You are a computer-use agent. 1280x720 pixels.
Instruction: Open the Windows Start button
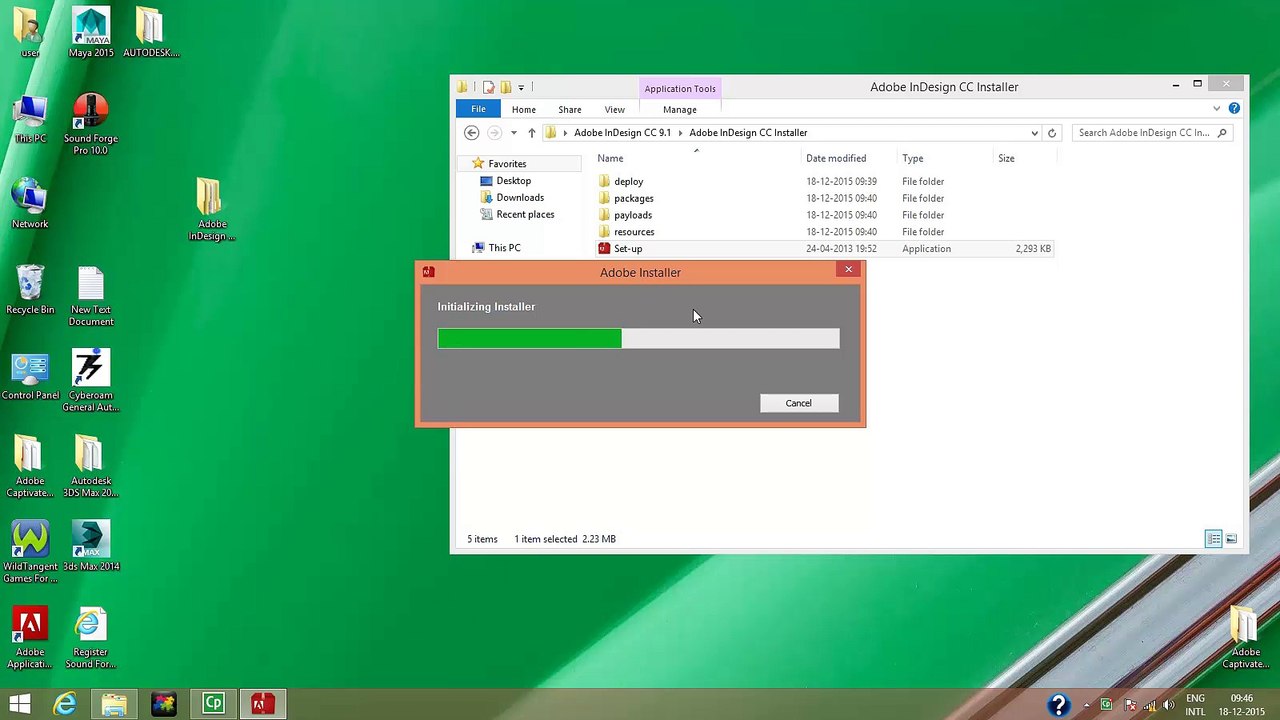(x=19, y=704)
